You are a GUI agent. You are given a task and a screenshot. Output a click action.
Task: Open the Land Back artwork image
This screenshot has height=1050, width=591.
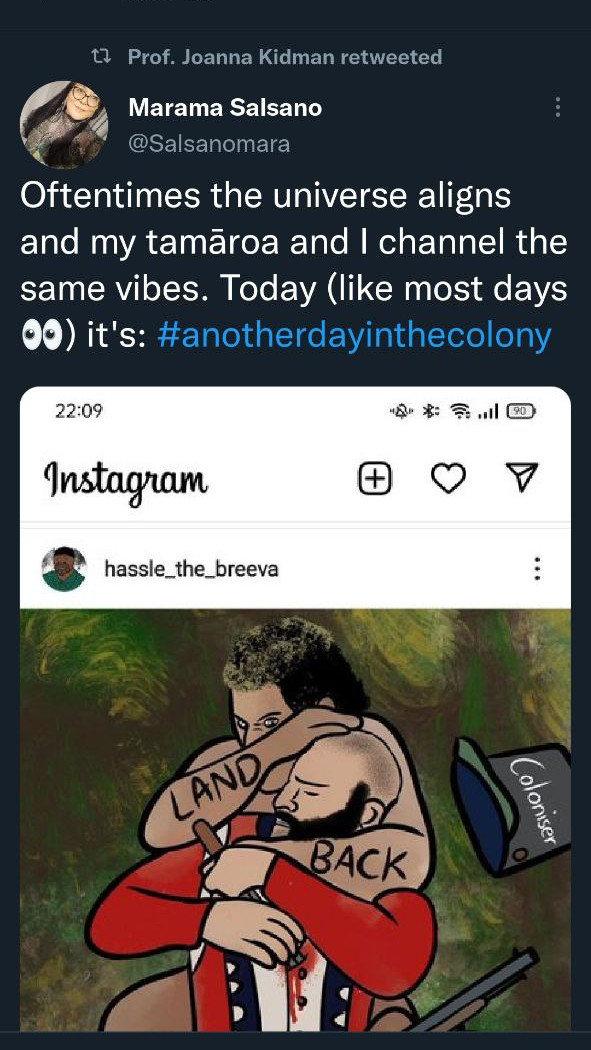point(295,820)
